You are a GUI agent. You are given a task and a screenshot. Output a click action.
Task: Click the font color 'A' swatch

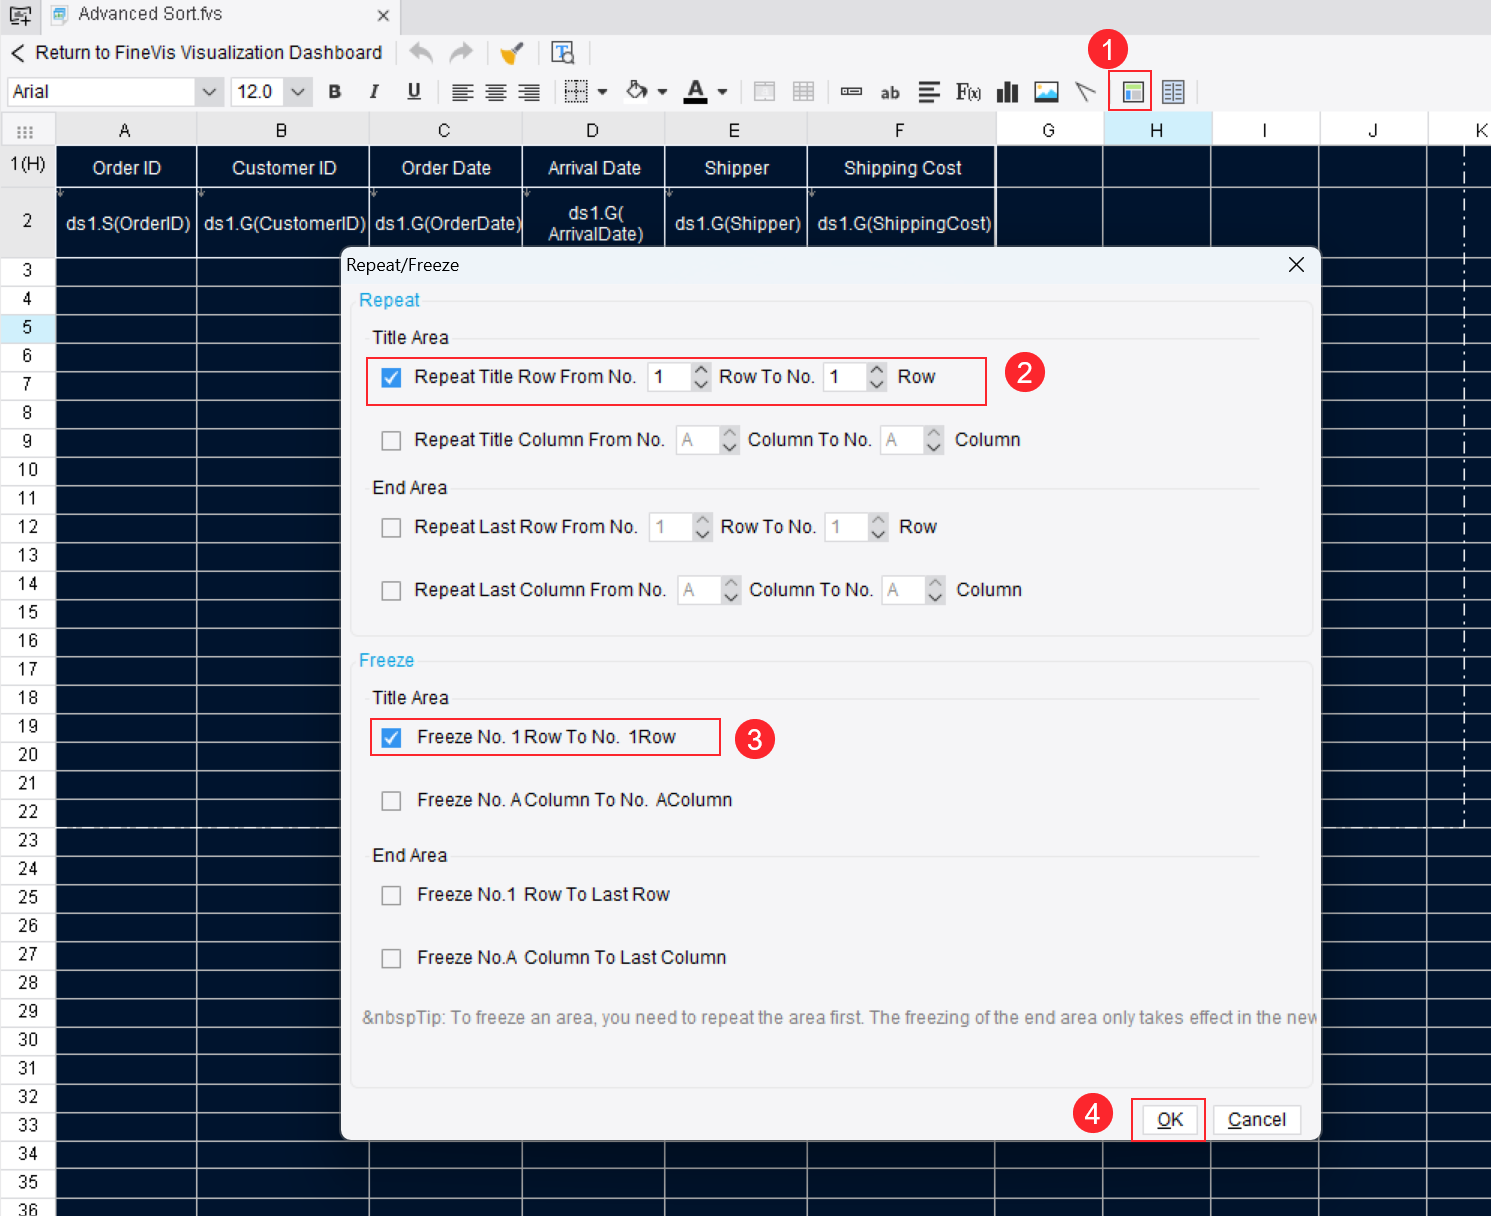(695, 92)
